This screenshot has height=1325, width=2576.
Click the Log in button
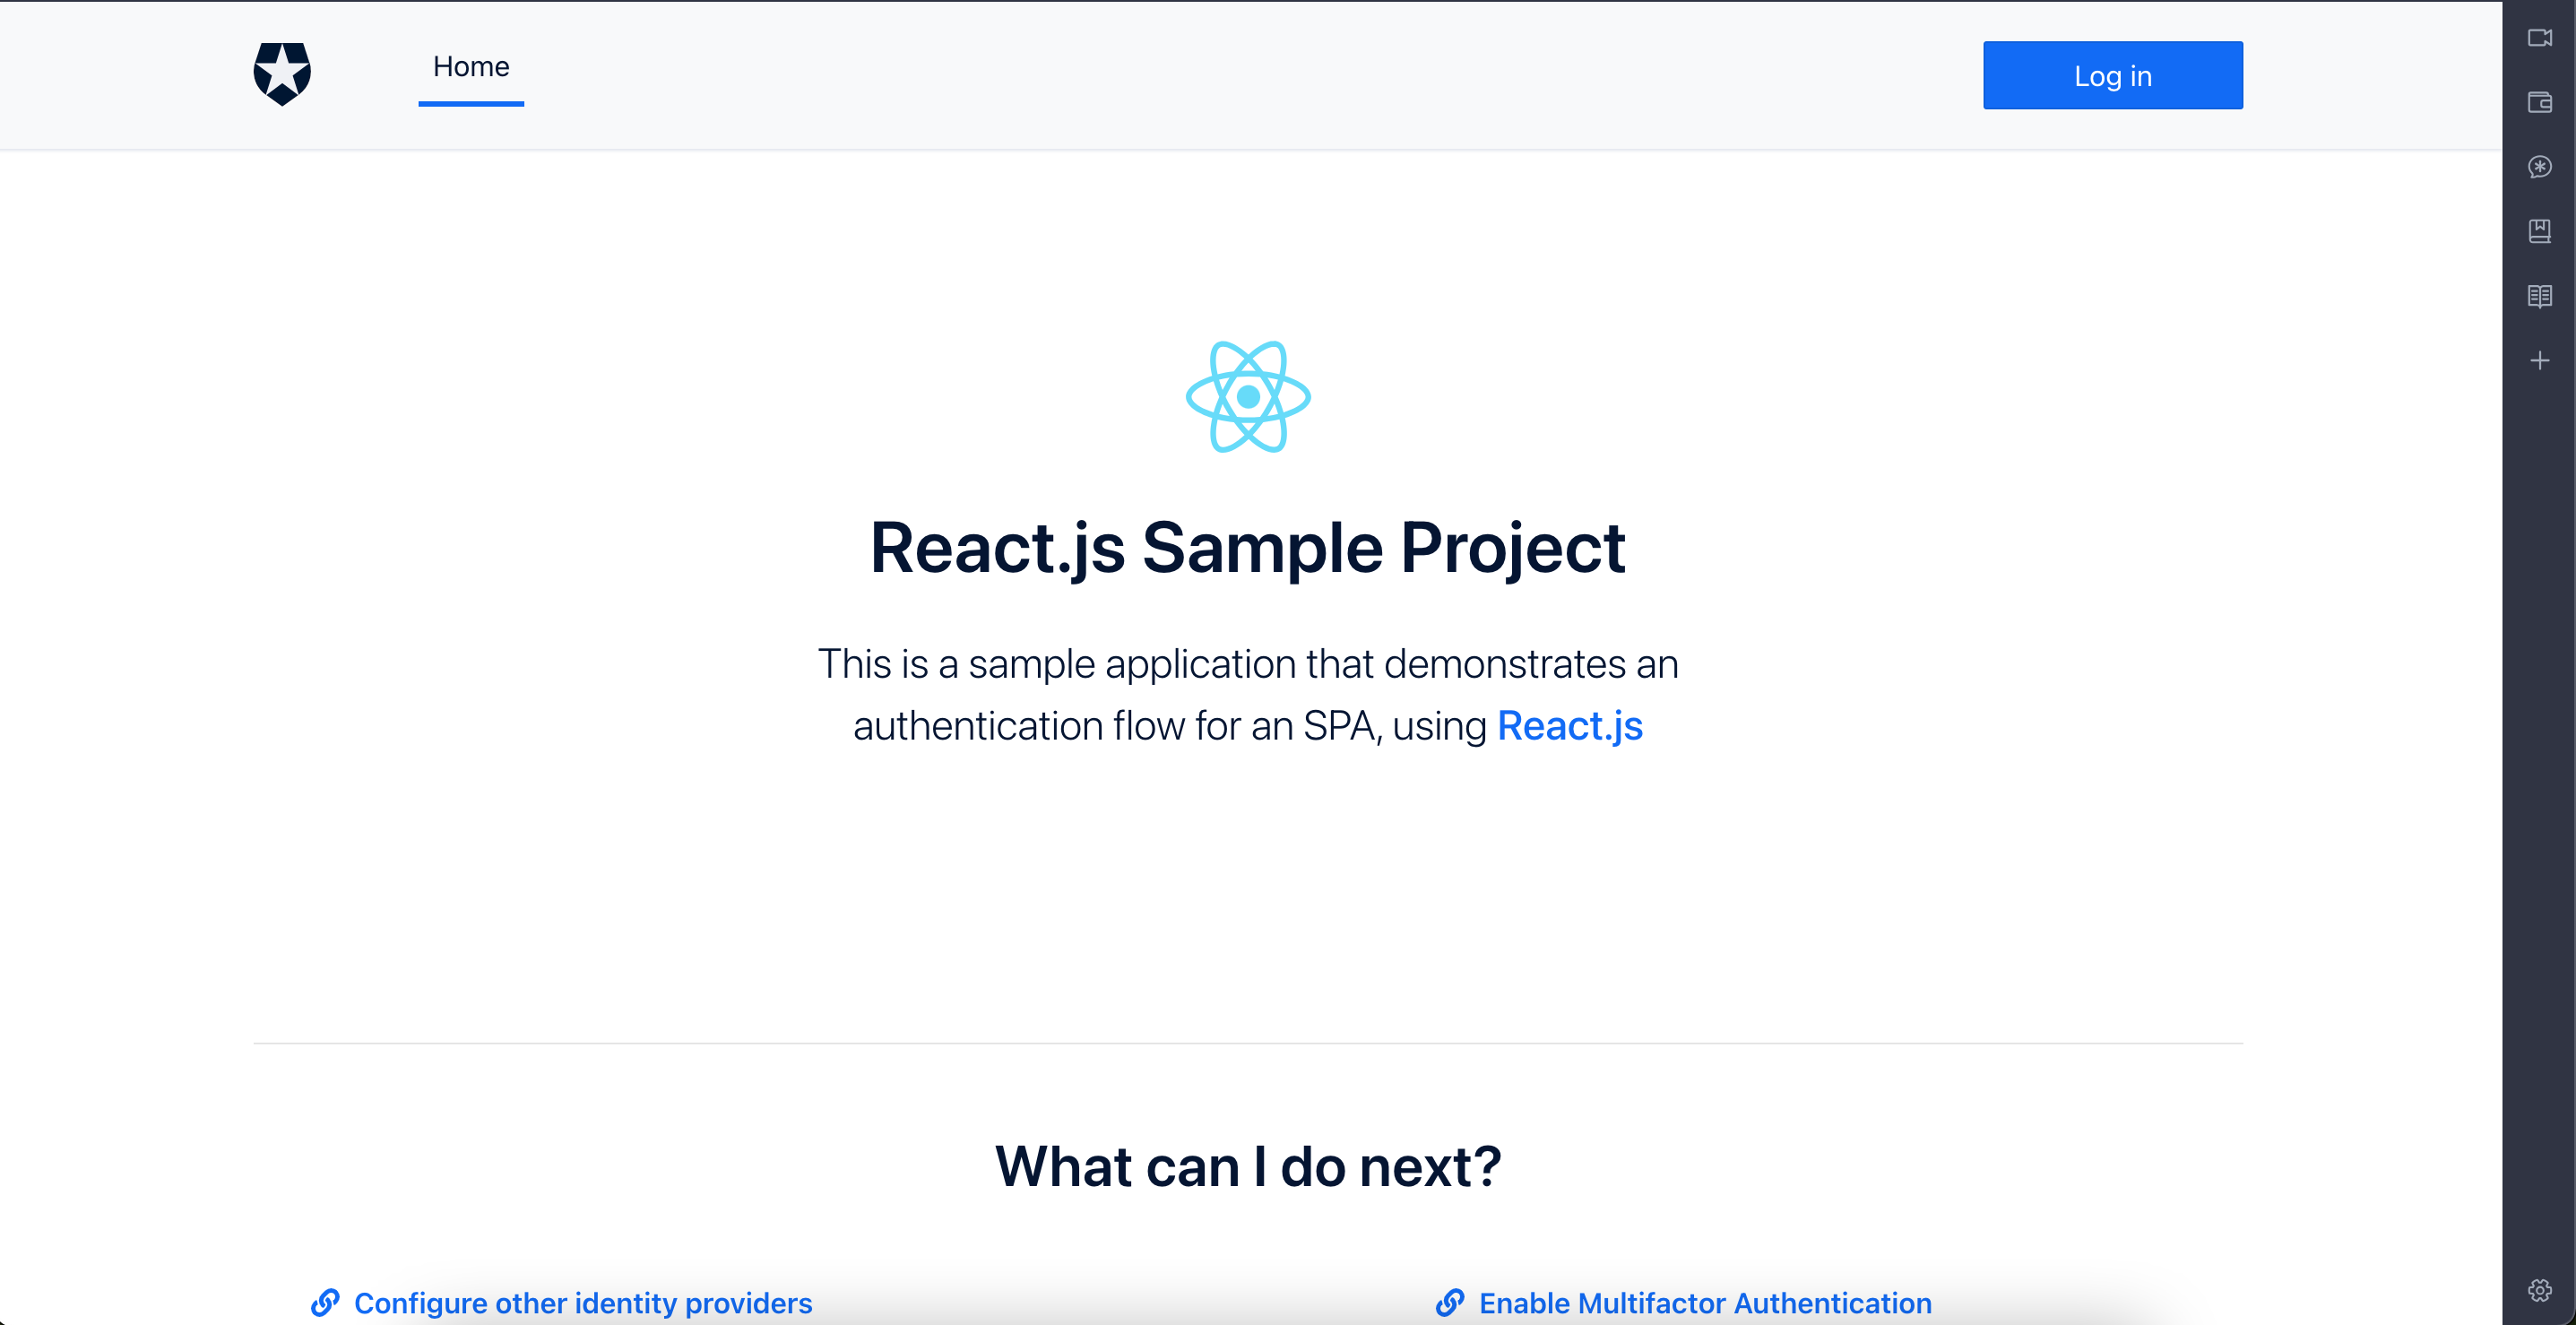pyautogui.click(x=2113, y=75)
